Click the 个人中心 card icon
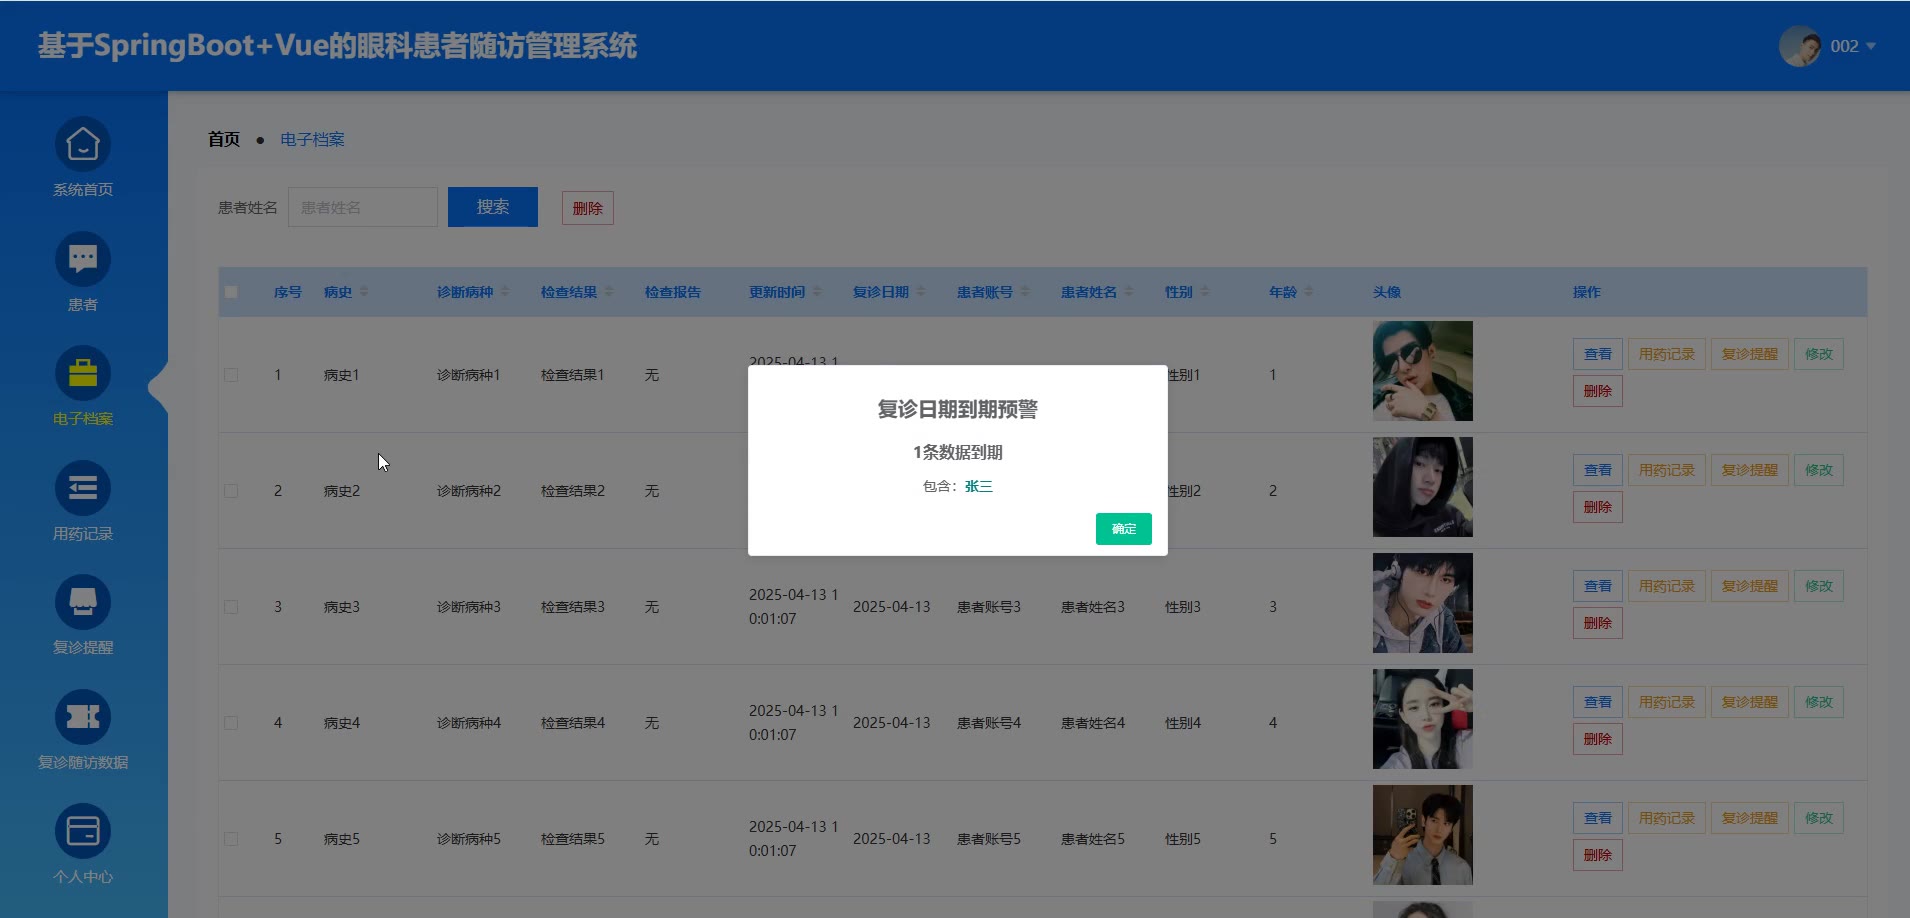The width and height of the screenshot is (1910, 918). [x=83, y=831]
